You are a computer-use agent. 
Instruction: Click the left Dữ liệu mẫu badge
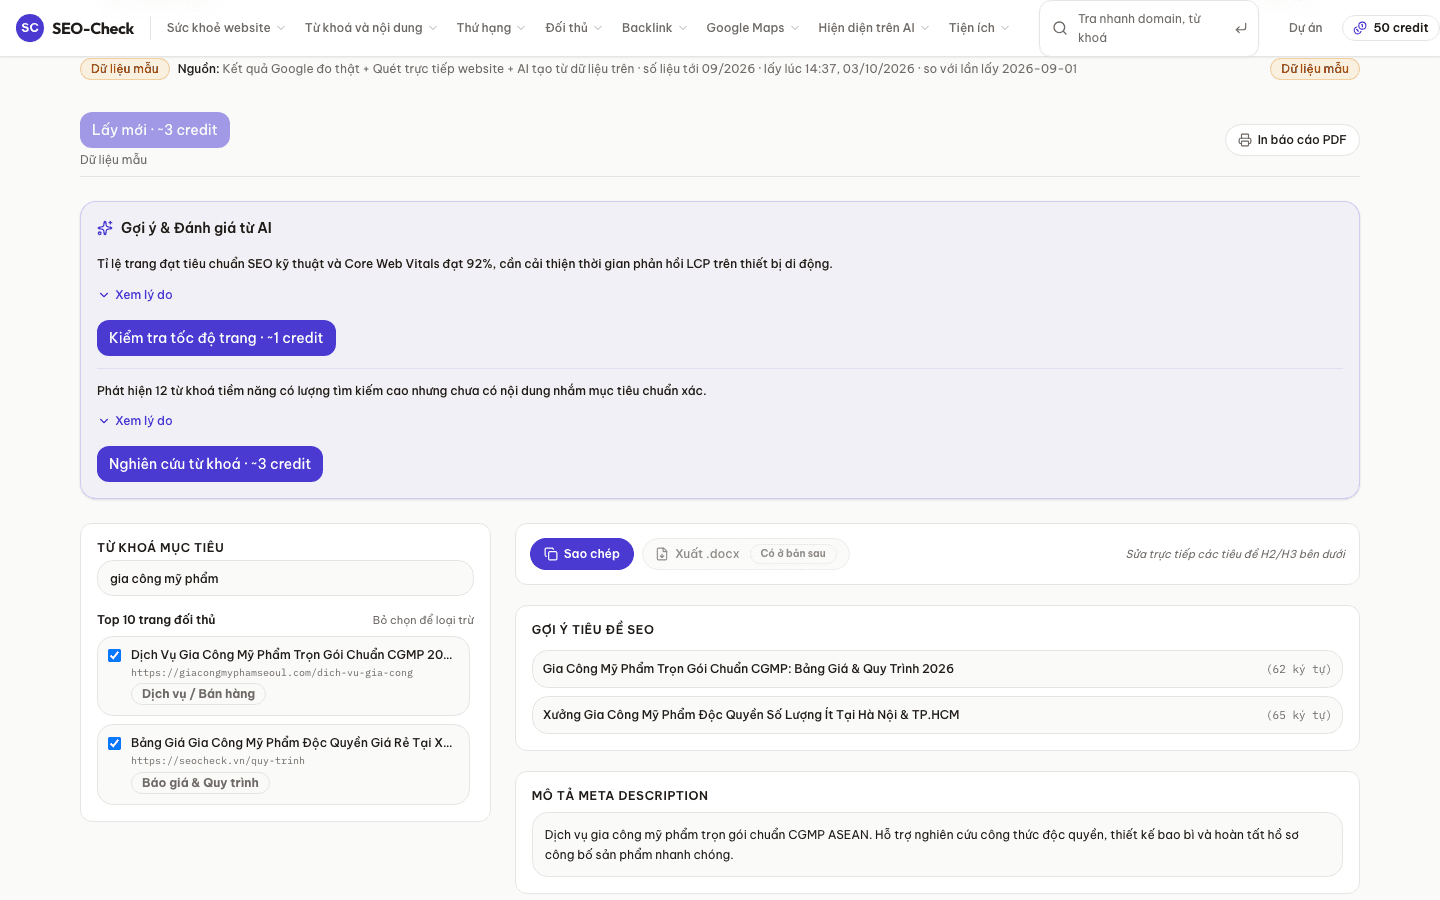click(125, 69)
